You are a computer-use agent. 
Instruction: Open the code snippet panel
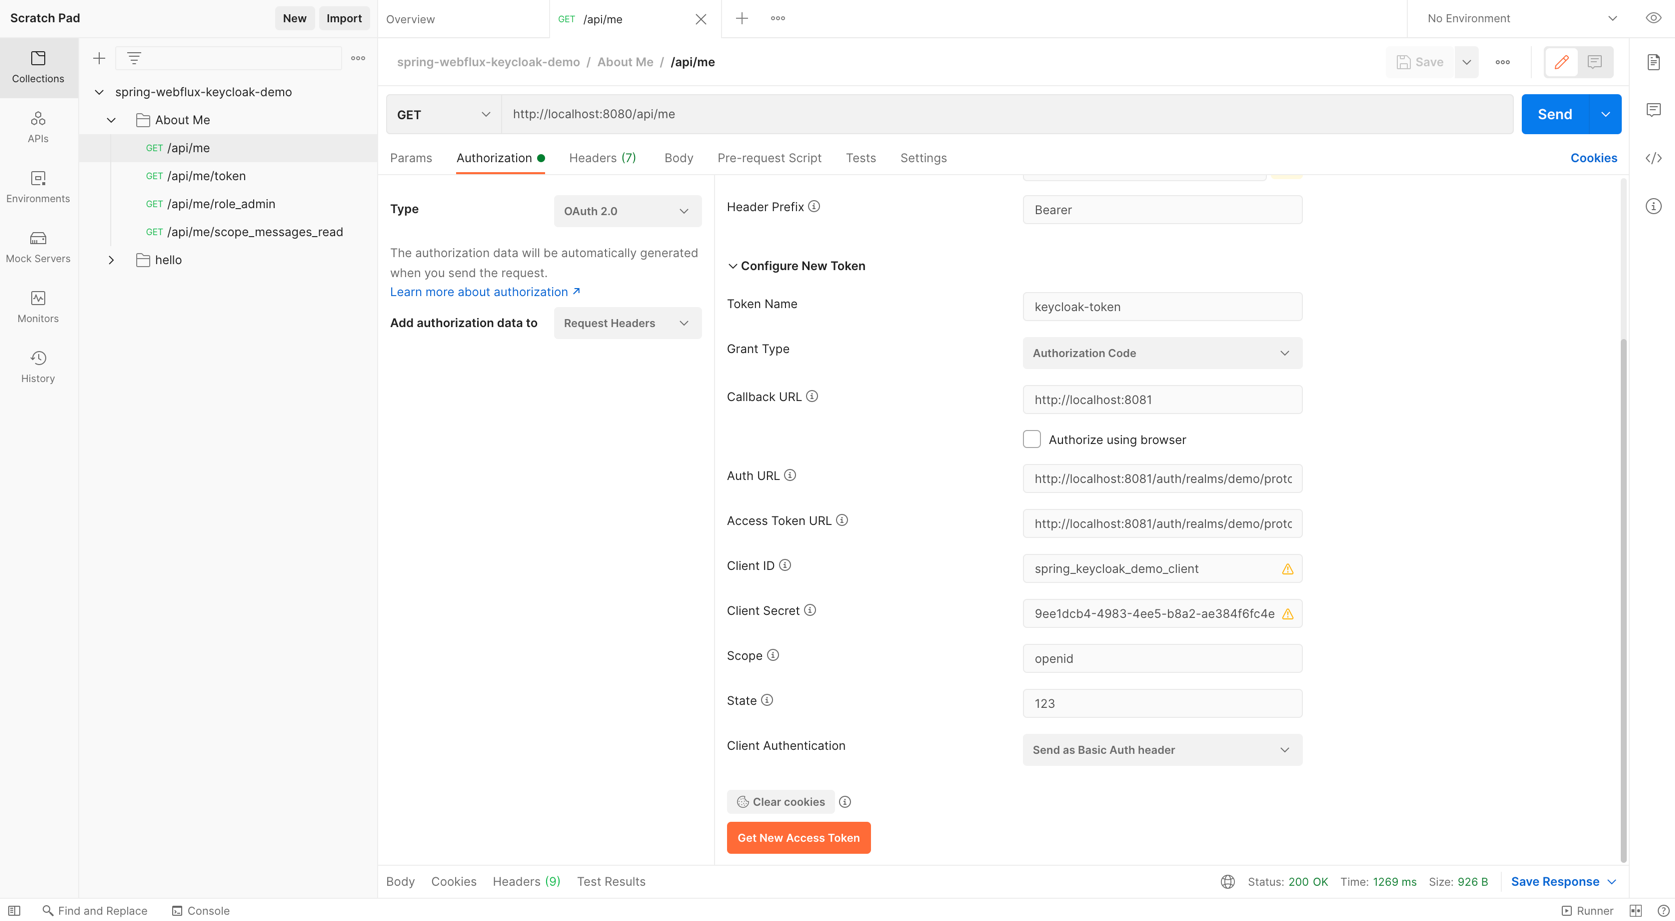pos(1654,158)
